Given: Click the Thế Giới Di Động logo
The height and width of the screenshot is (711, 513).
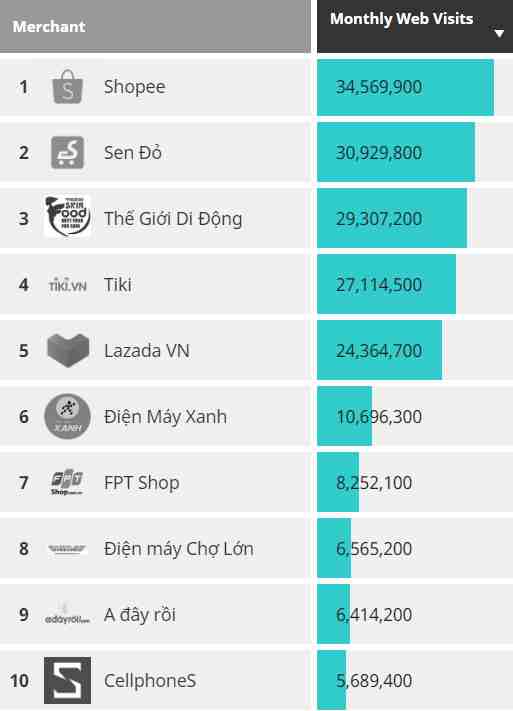Looking at the screenshot, I should tap(68, 216).
